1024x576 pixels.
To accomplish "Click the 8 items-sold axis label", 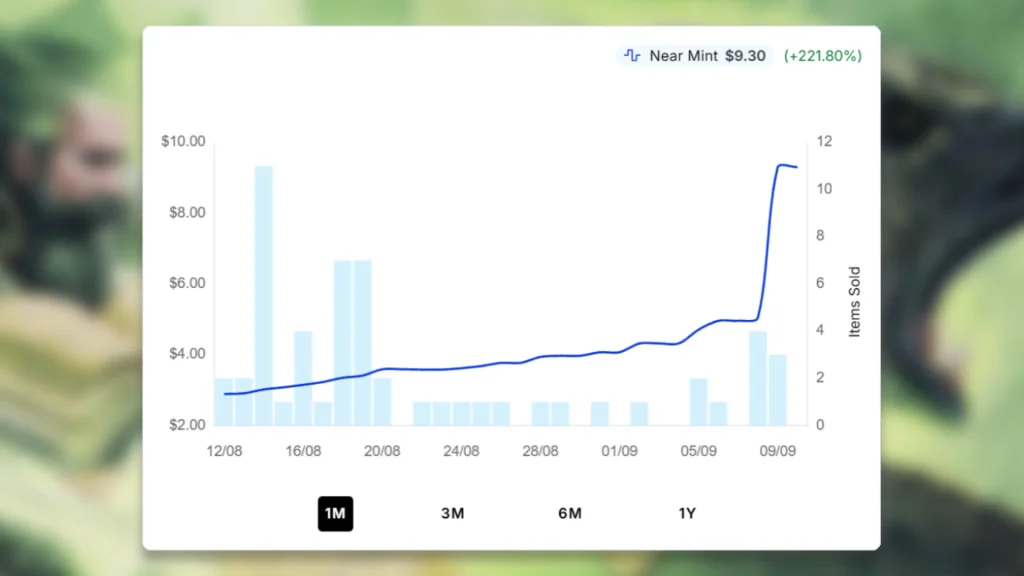I will [820, 236].
